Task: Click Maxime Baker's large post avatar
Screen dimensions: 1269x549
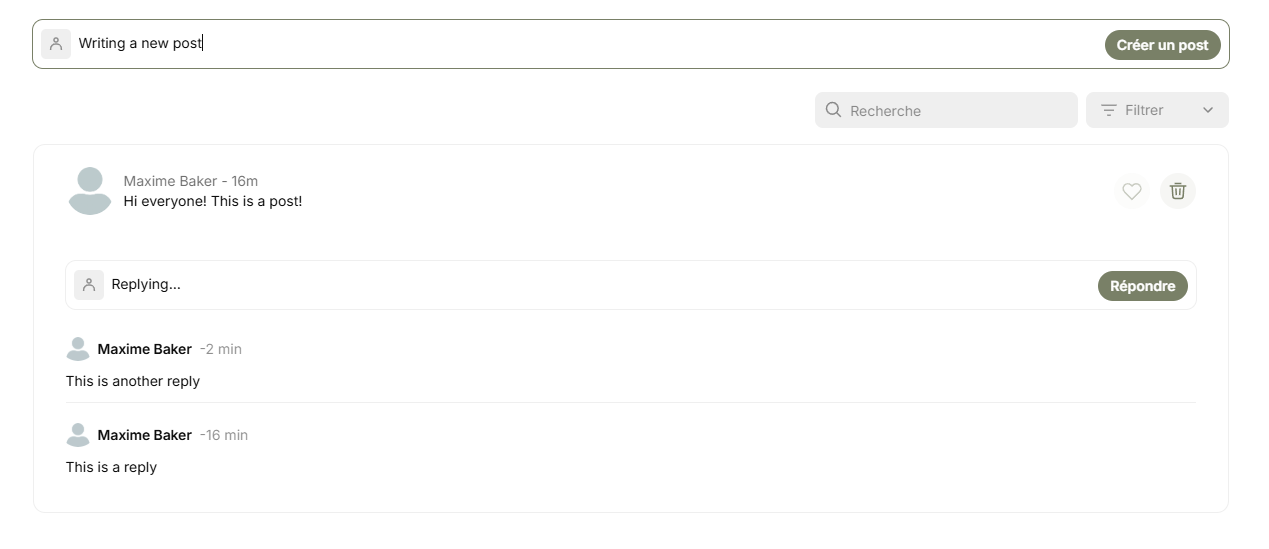Action: point(90,191)
